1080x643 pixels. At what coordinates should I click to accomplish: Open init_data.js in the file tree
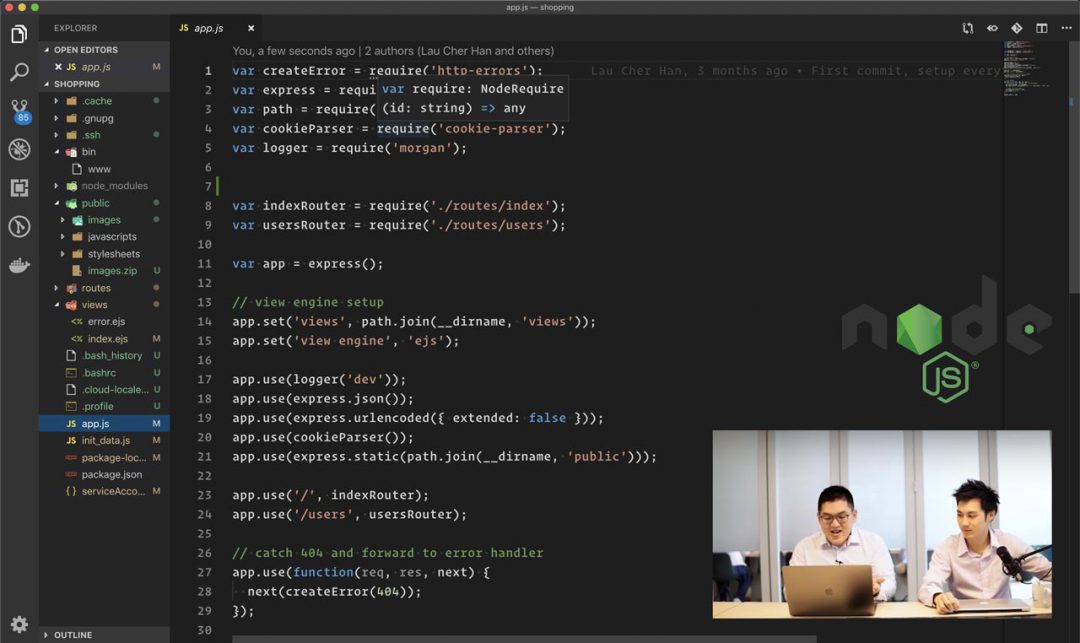[x=105, y=440]
